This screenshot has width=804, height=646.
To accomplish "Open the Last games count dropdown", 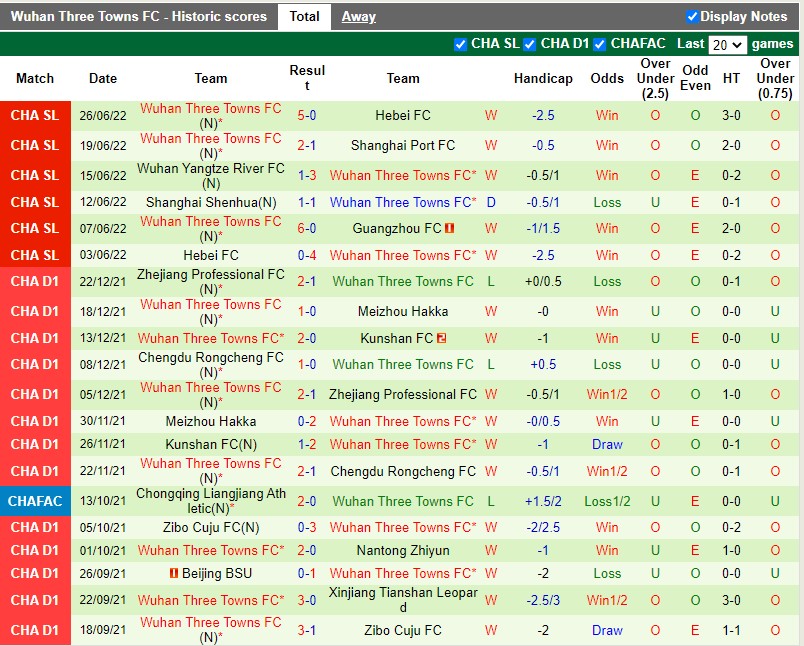I will 730,43.
